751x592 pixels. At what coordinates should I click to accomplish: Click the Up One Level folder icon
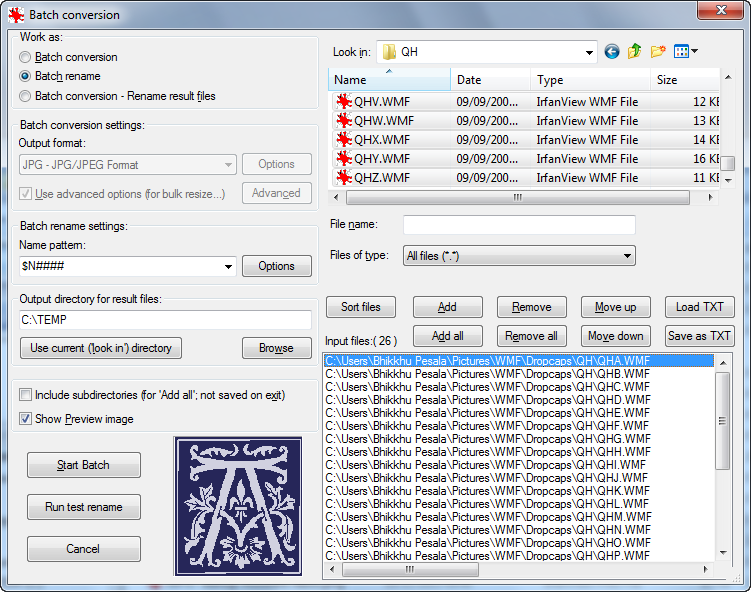coord(635,52)
